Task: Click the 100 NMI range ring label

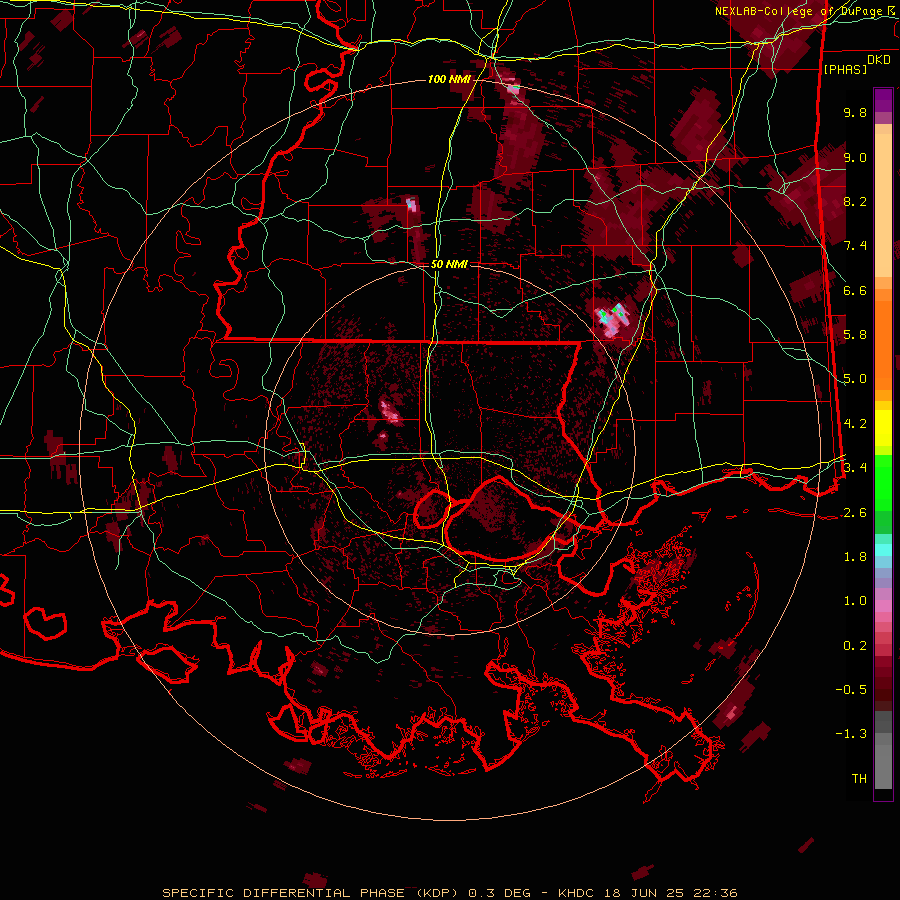Action: (448, 79)
